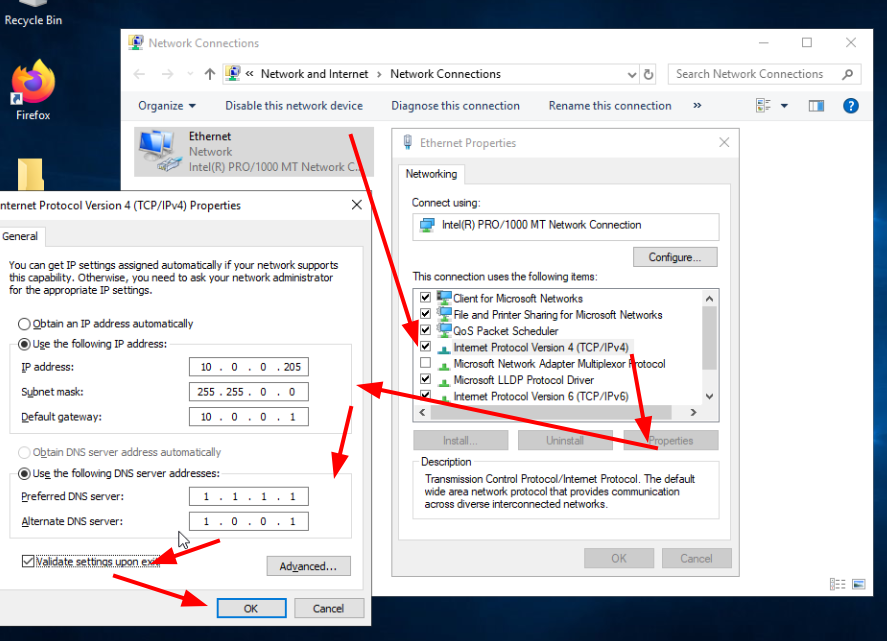
Task: Toggle the preview pane icon
Action: [x=816, y=106]
